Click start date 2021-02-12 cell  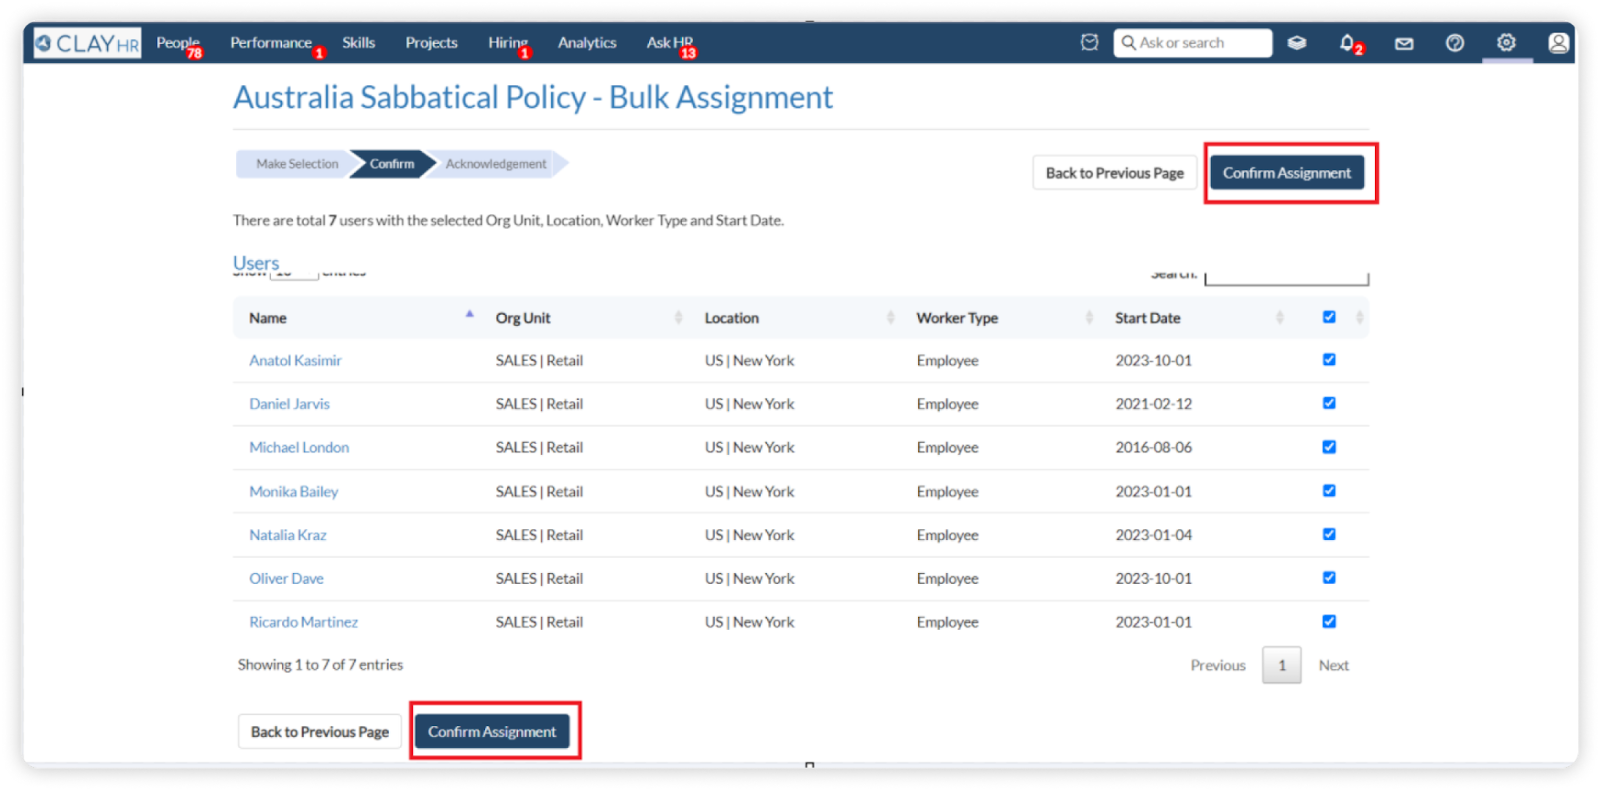click(1154, 404)
